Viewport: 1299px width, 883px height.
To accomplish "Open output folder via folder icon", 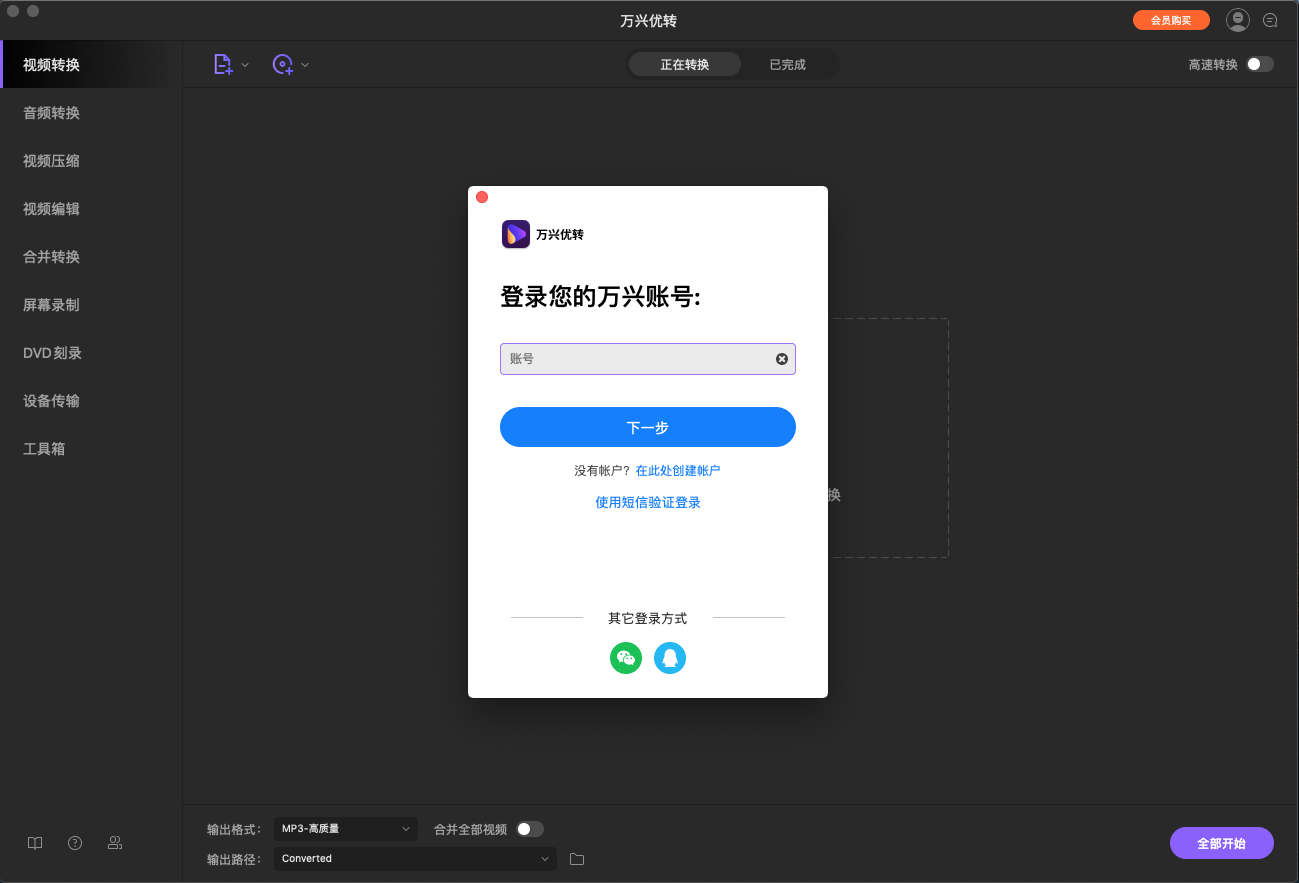I will click(x=576, y=858).
